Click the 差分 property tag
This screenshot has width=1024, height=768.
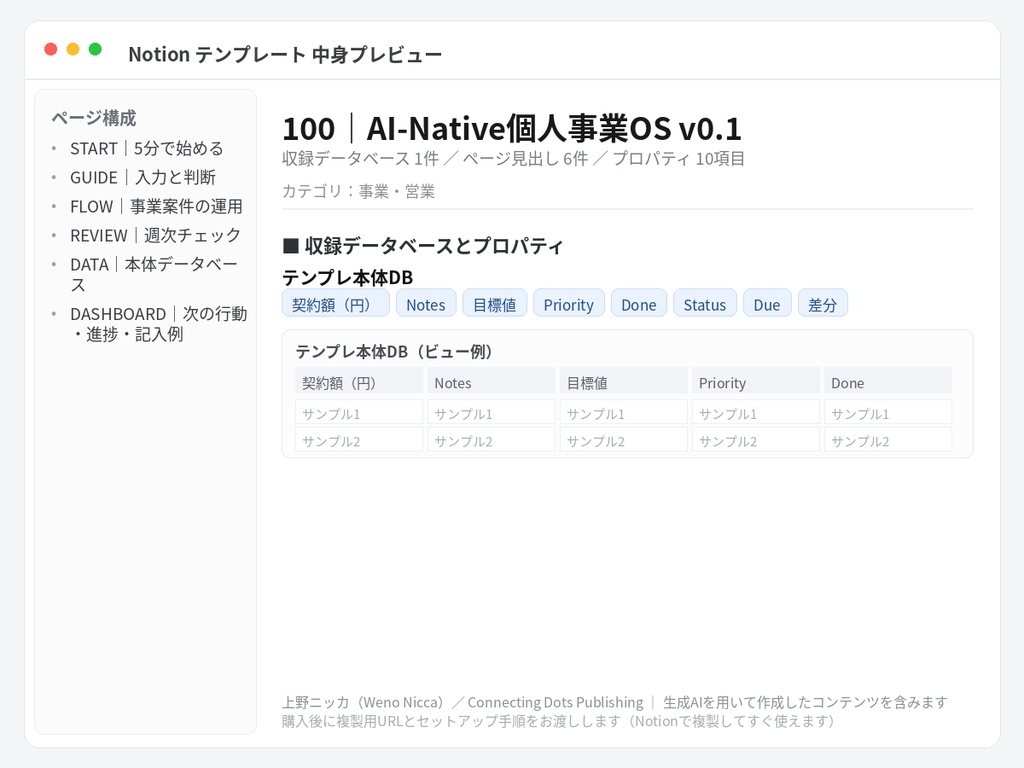[x=822, y=304]
